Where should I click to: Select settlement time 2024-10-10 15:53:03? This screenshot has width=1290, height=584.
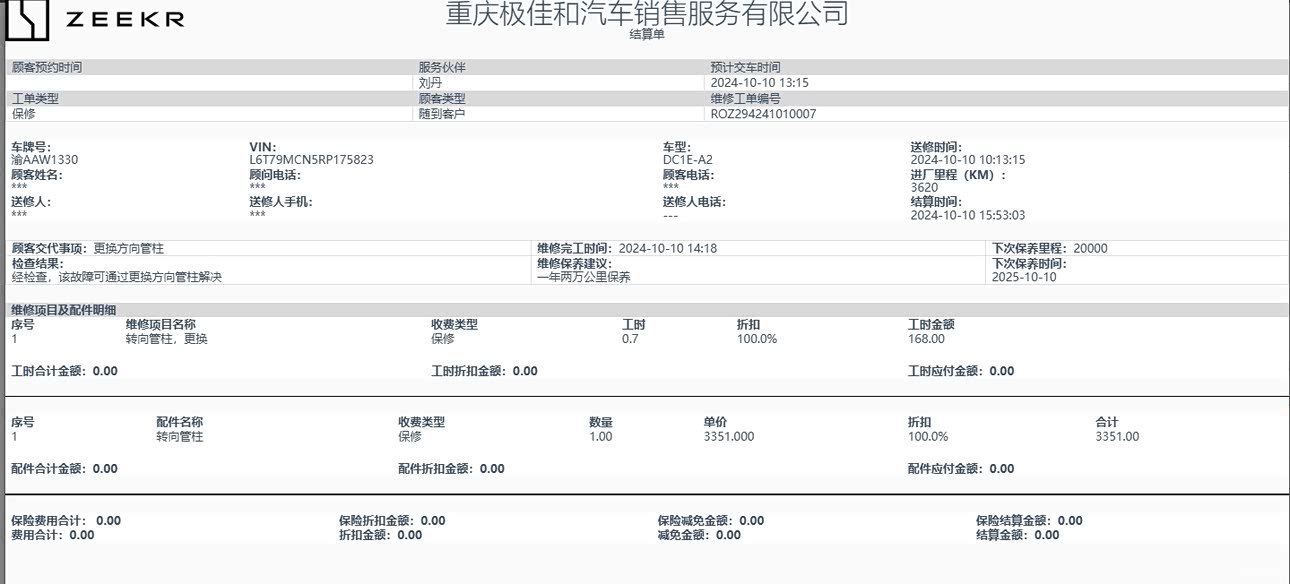[967, 215]
